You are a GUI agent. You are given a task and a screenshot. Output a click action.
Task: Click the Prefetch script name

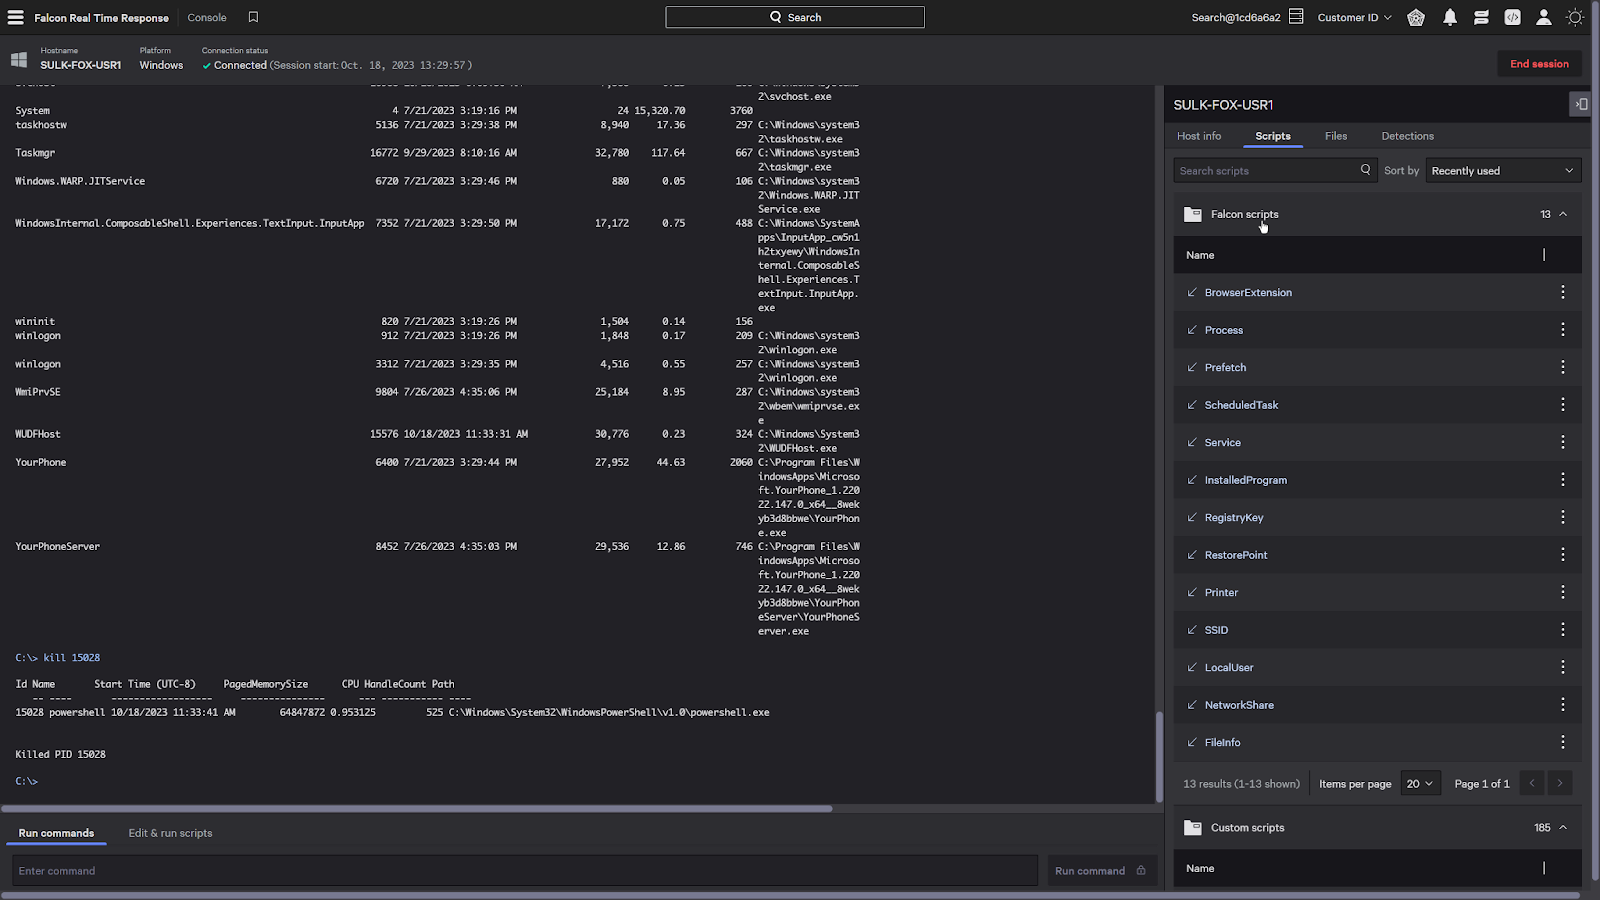point(1225,367)
